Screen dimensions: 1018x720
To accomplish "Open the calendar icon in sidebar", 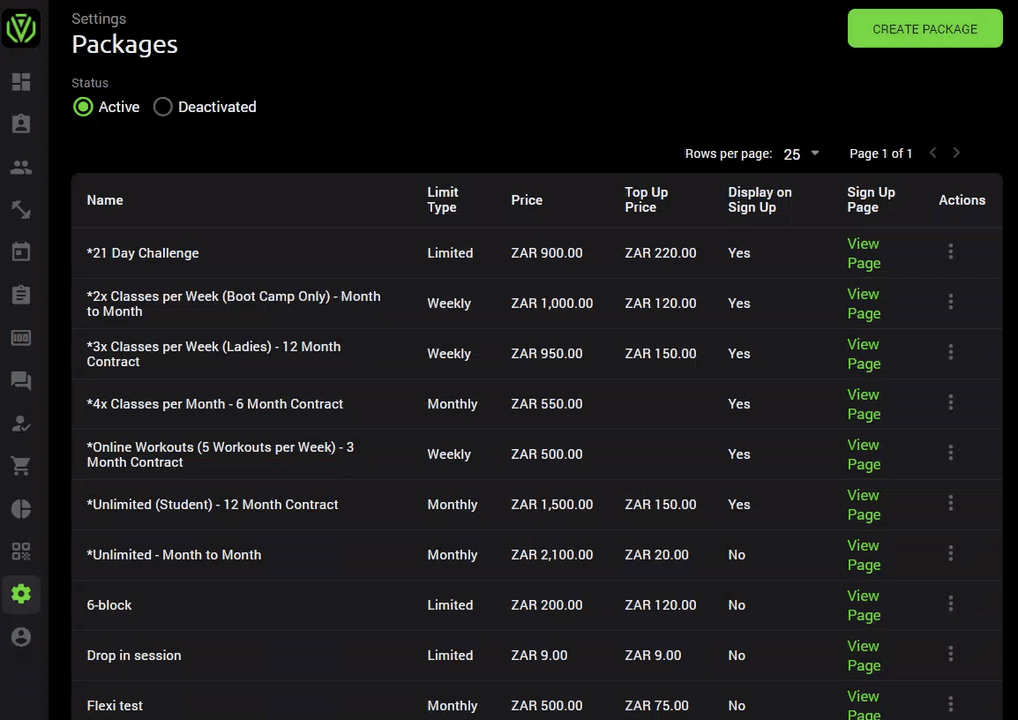I will [x=21, y=252].
